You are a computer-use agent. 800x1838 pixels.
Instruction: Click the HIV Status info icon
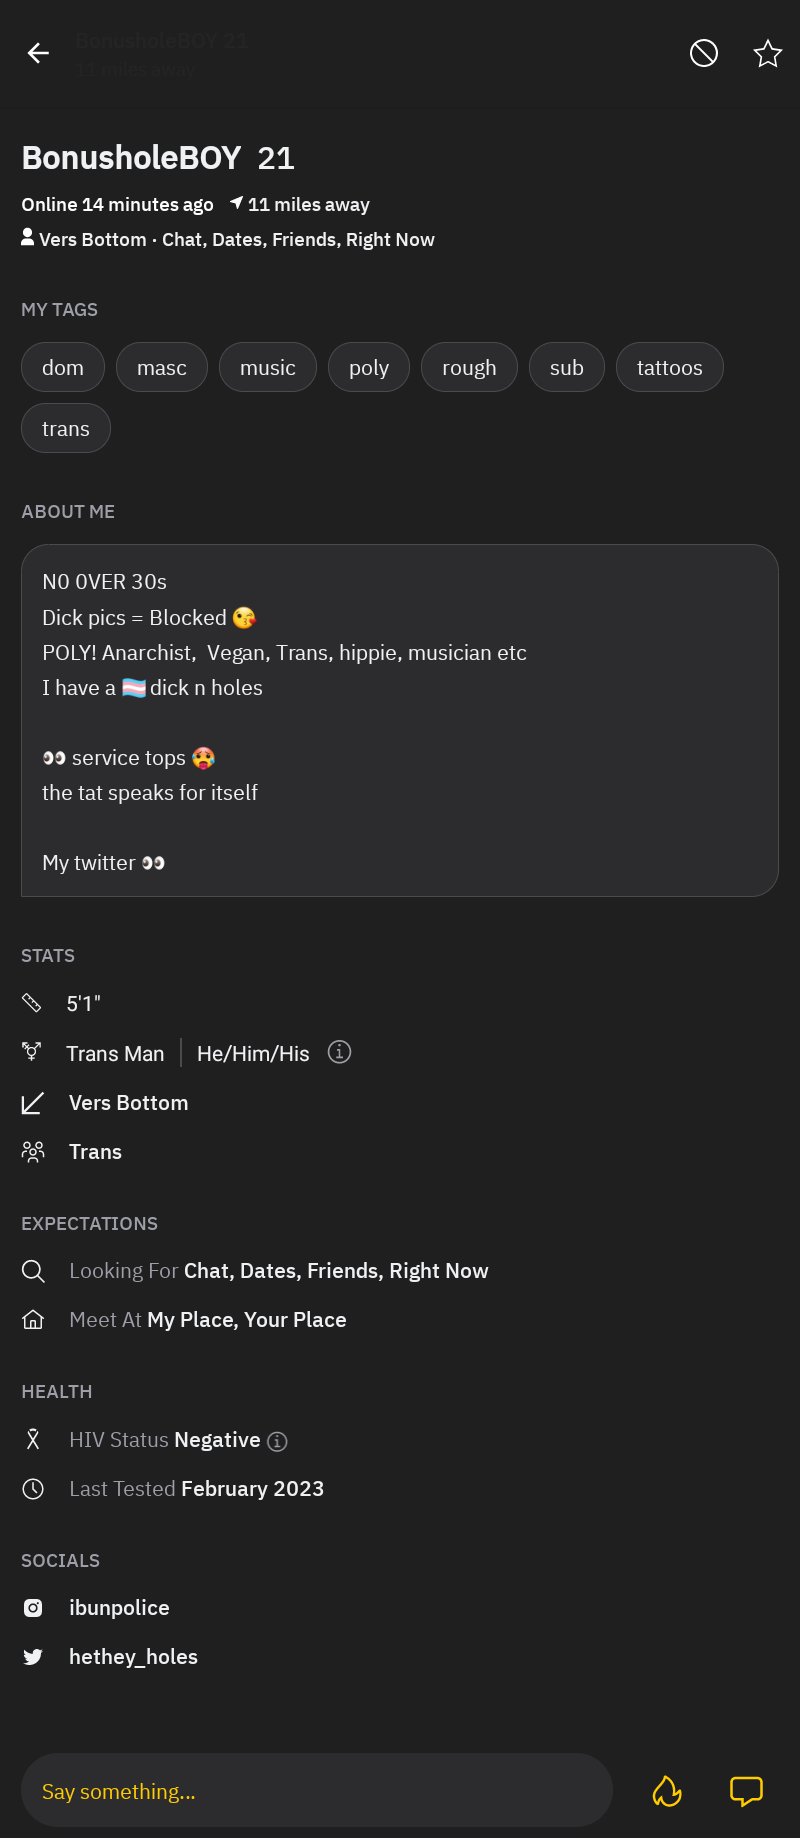point(278,1441)
